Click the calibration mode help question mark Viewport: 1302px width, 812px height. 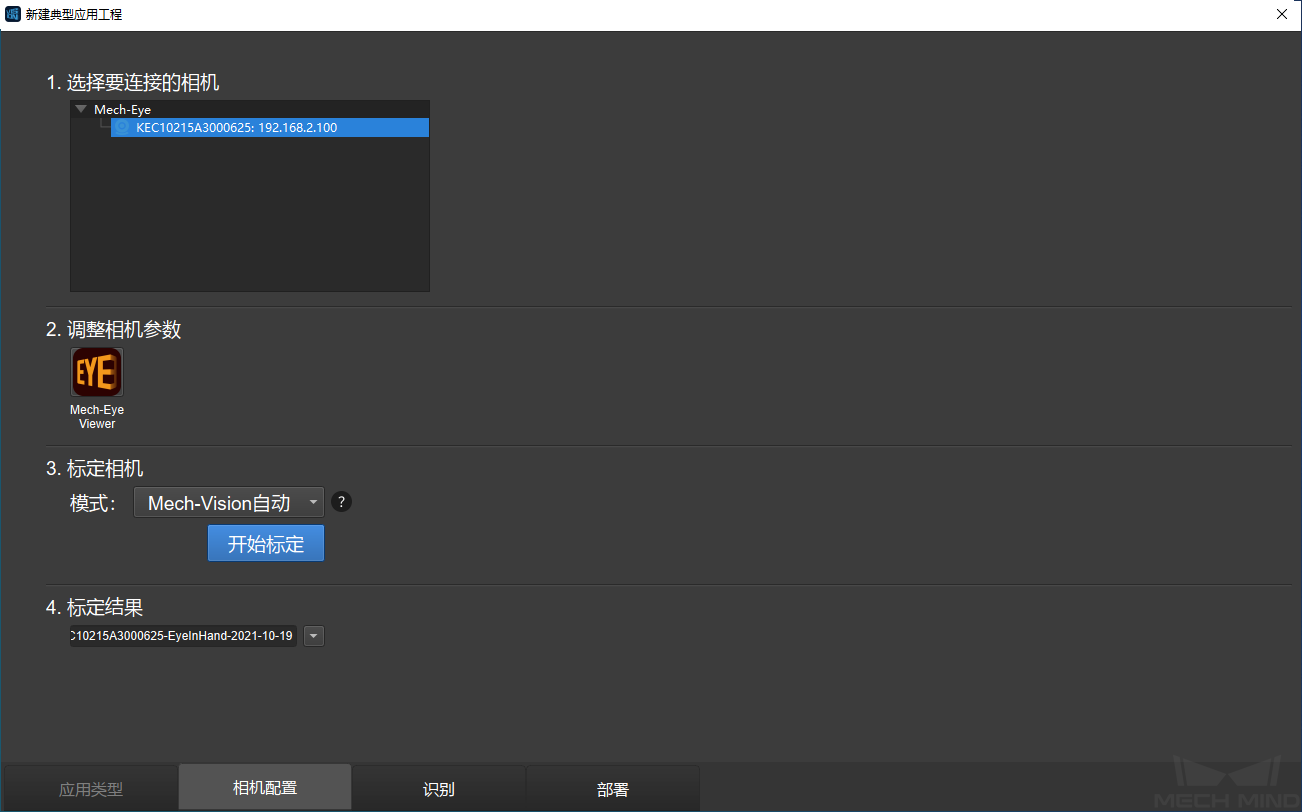(x=341, y=502)
